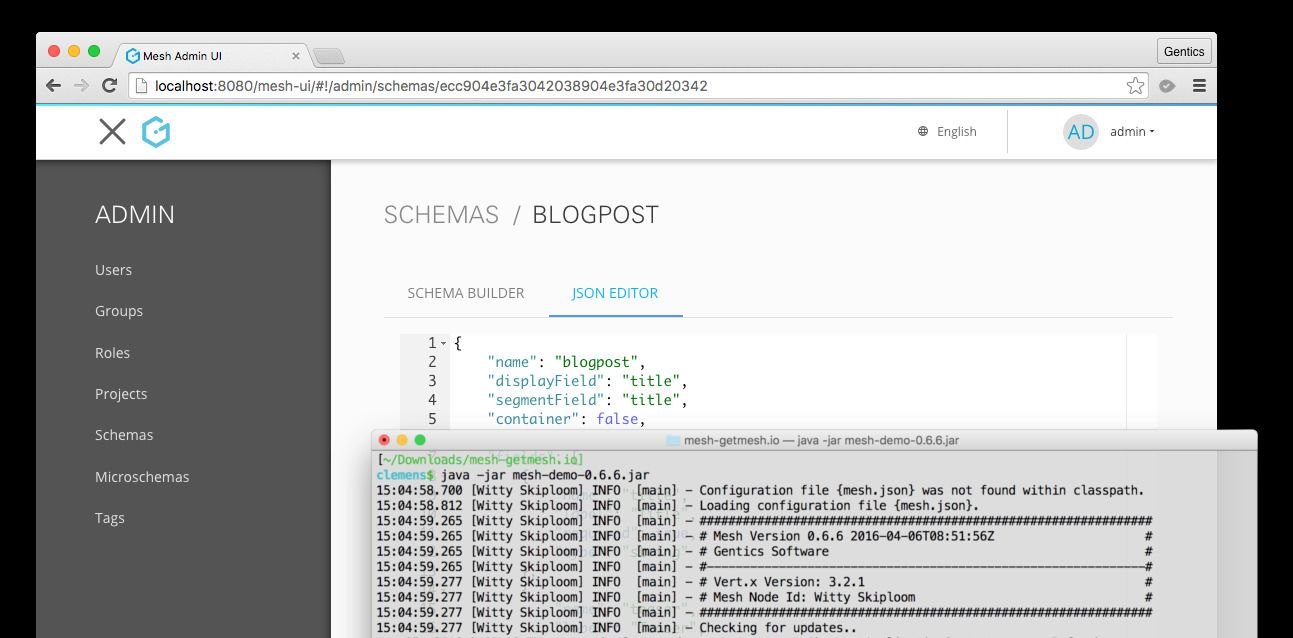Click the X close icon in Mesh header
Screen dimensions: 1293x638
[112, 132]
